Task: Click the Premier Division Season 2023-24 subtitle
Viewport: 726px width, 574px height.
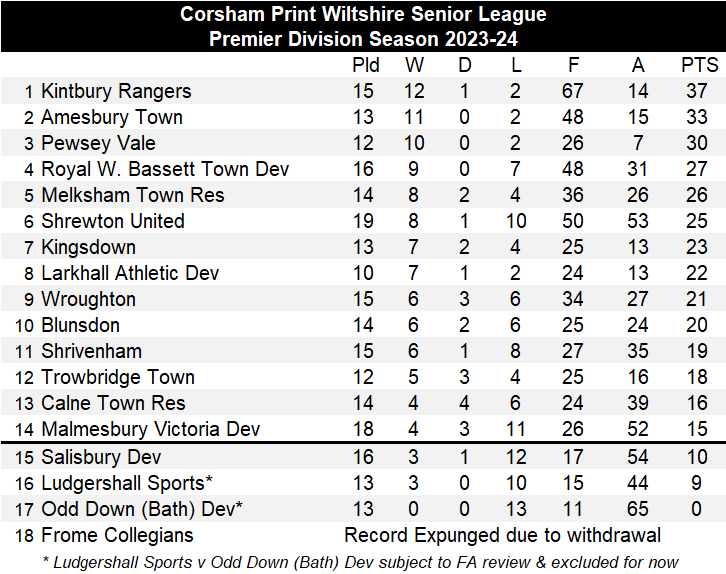Action: pyautogui.click(x=363, y=39)
